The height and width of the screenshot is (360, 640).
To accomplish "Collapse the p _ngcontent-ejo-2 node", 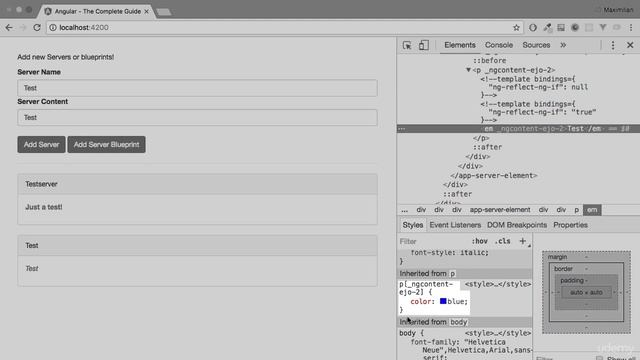I will (x=469, y=70).
